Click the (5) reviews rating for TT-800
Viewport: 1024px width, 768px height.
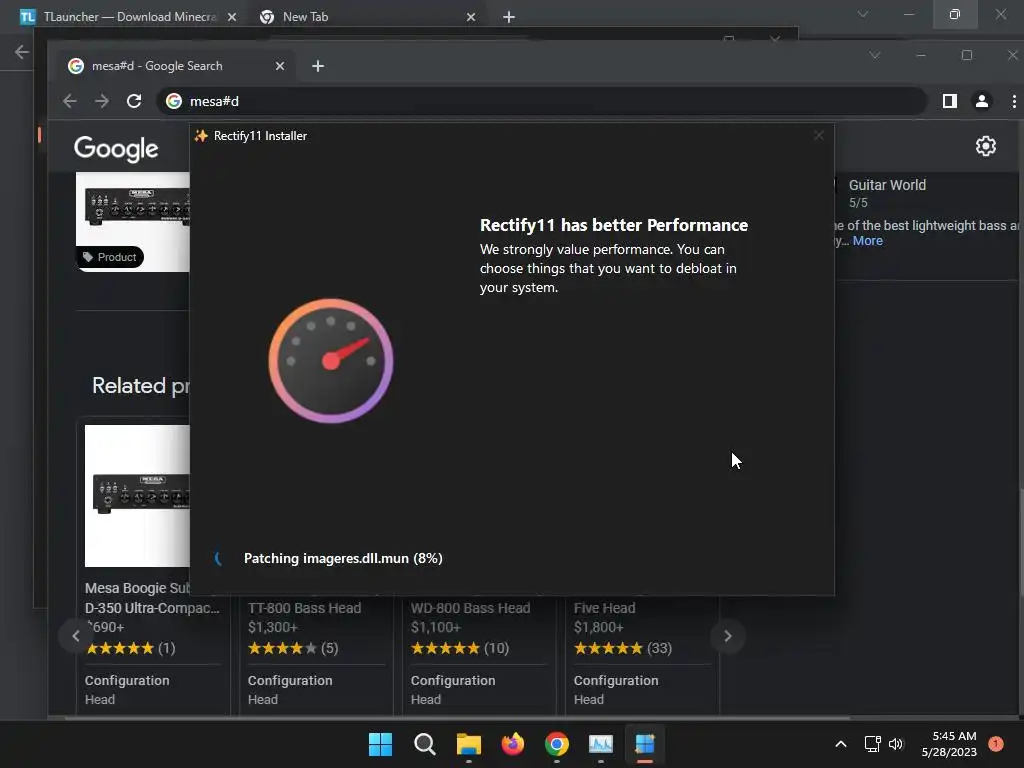coord(293,648)
